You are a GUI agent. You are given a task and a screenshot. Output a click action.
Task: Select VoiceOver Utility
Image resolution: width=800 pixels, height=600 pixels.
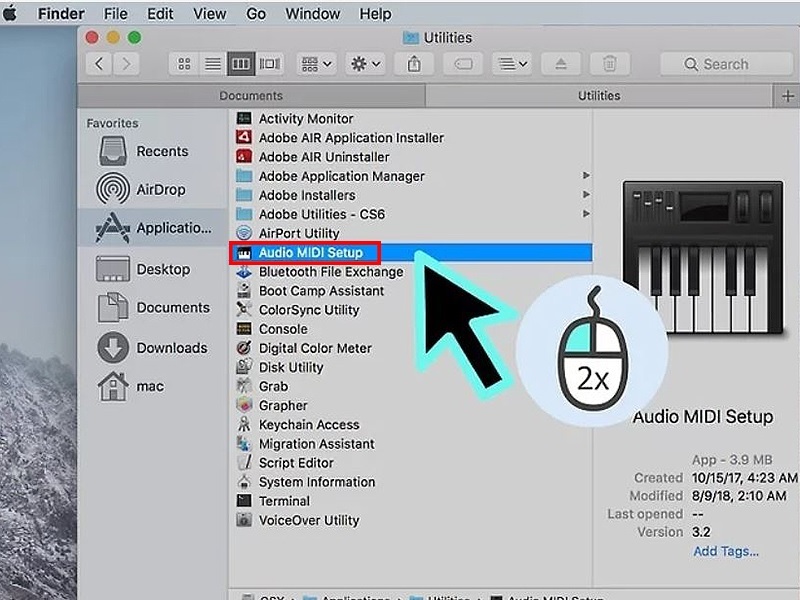pyautogui.click(x=298, y=520)
